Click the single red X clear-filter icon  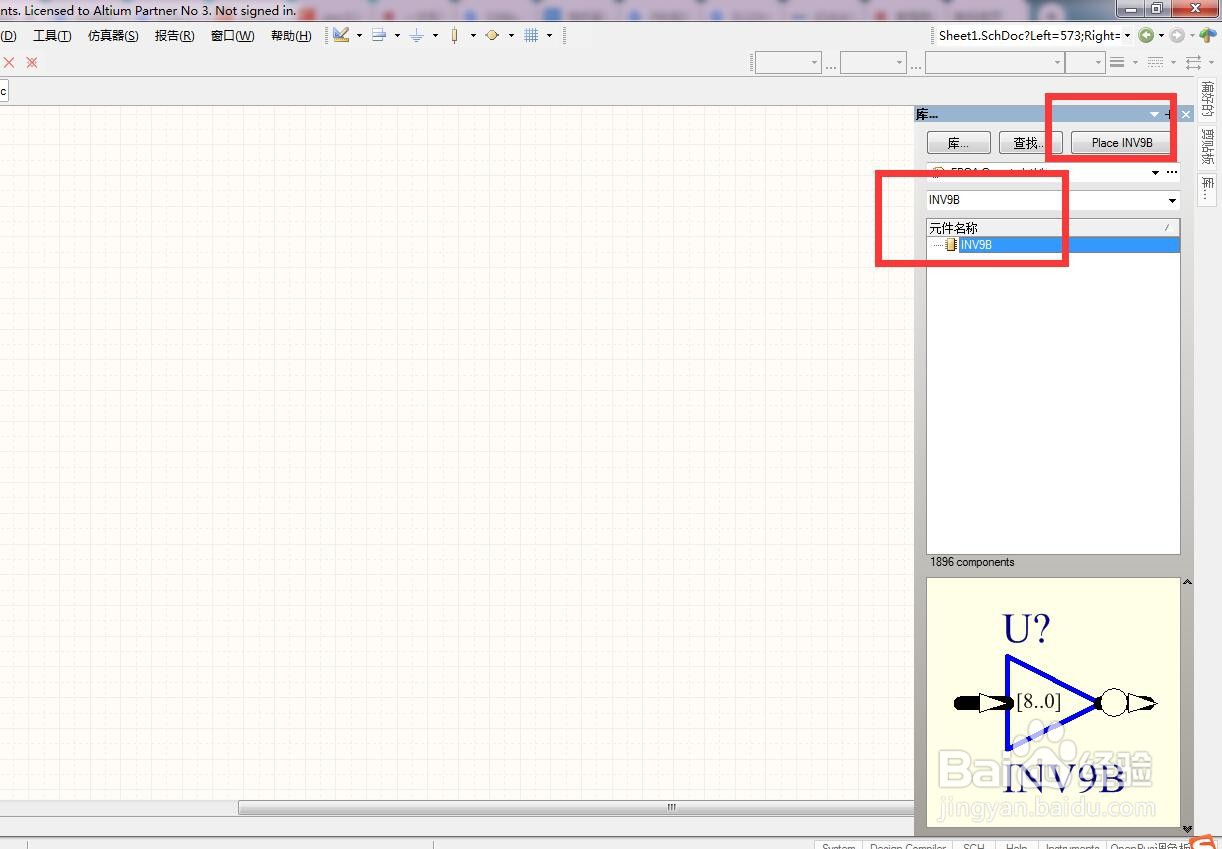(x=9, y=62)
